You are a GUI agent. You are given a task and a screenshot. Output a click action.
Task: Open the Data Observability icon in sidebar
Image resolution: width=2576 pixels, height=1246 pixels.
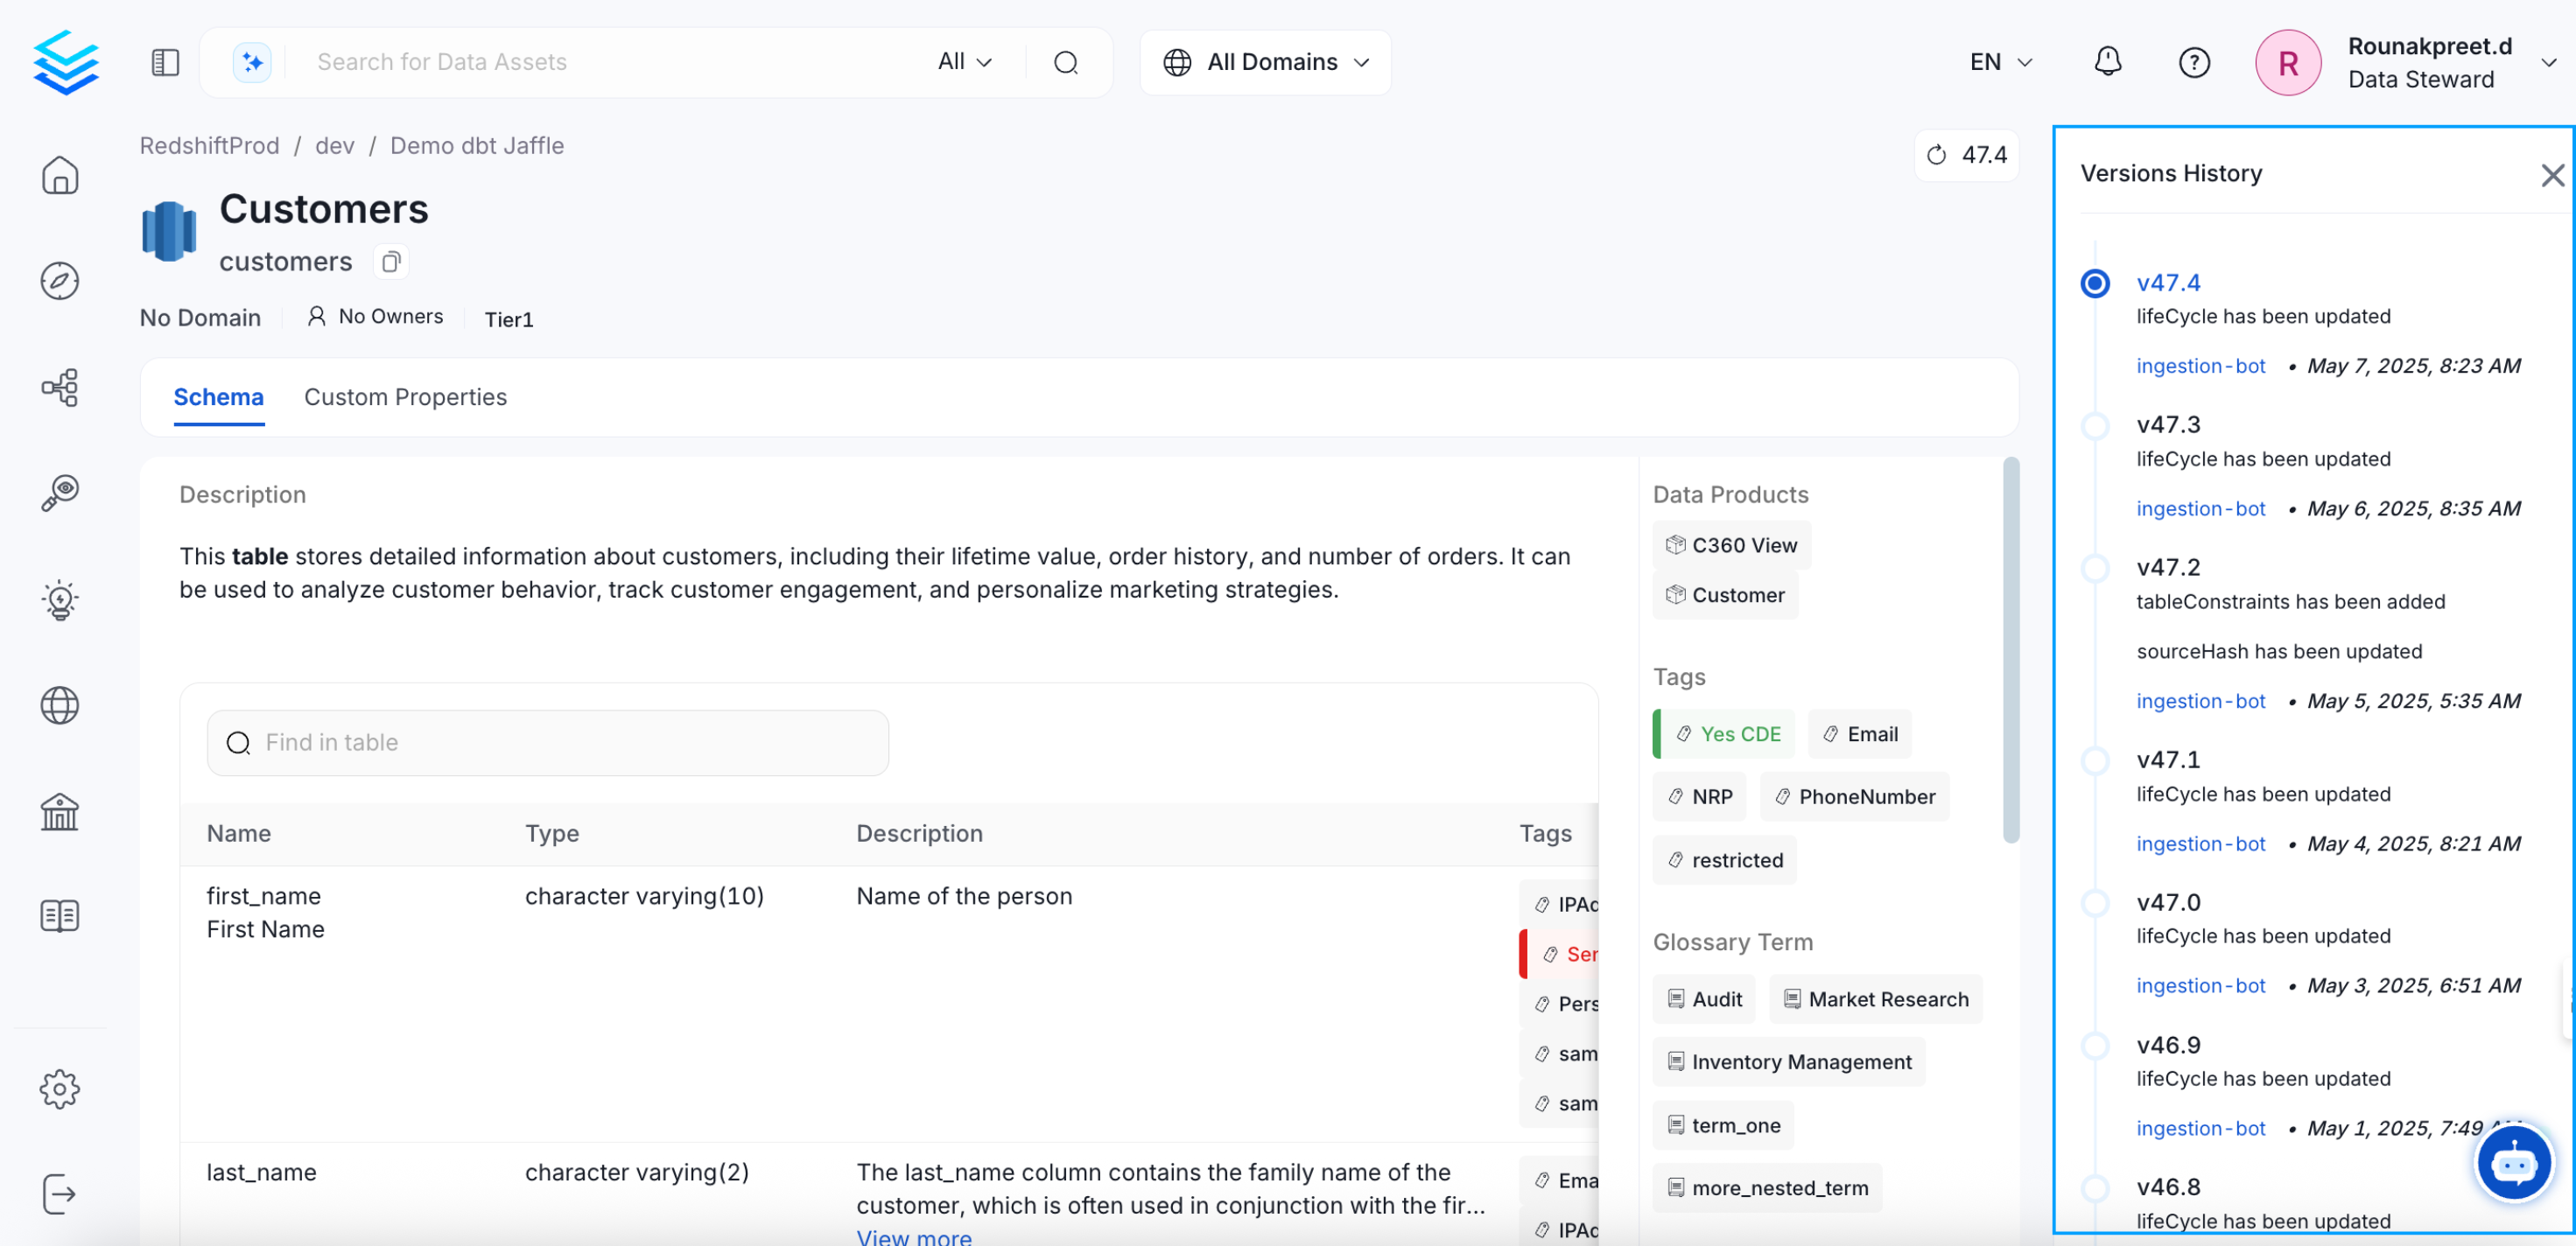tap(60, 492)
